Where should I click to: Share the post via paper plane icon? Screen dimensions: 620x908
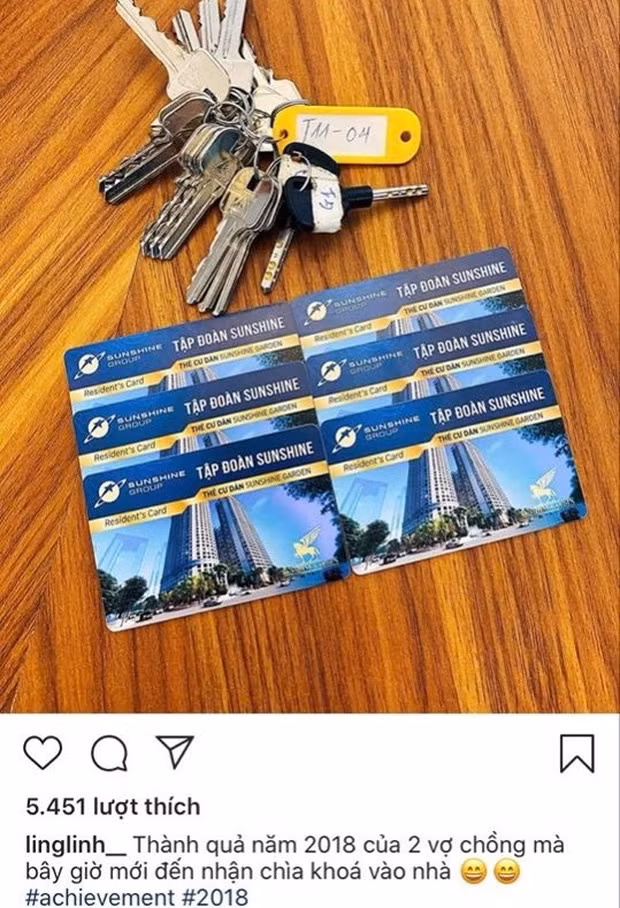pyautogui.click(x=174, y=752)
